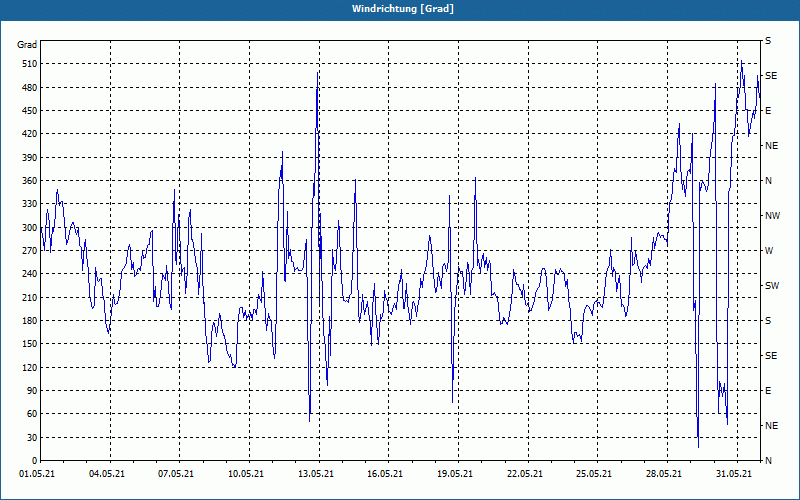Viewport: 800px width, 500px height.
Task: Select the y-axis value "180"
Action: pyautogui.click(x=29, y=320)
